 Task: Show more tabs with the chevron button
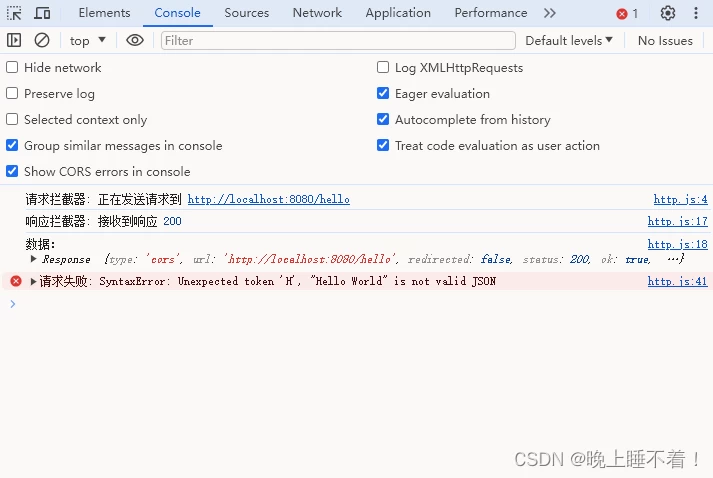pyautogui.click(x=549, y=13)
